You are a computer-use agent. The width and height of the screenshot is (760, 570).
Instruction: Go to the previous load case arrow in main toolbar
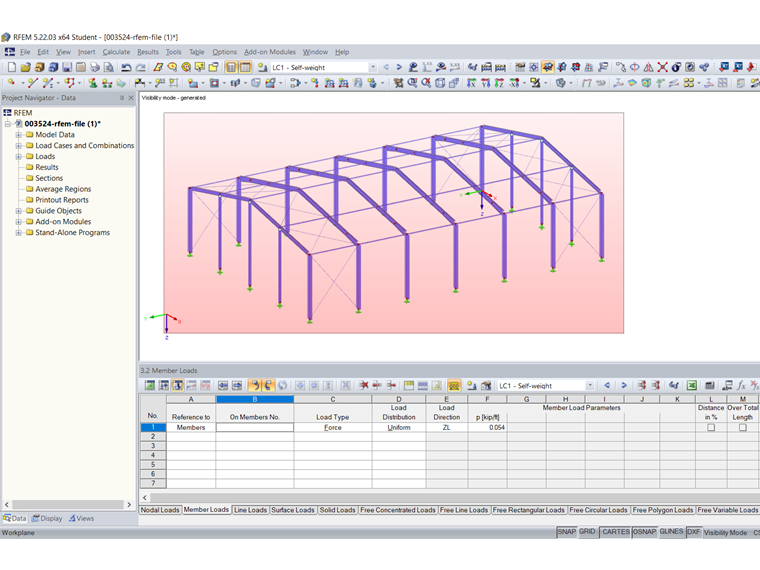386,67
